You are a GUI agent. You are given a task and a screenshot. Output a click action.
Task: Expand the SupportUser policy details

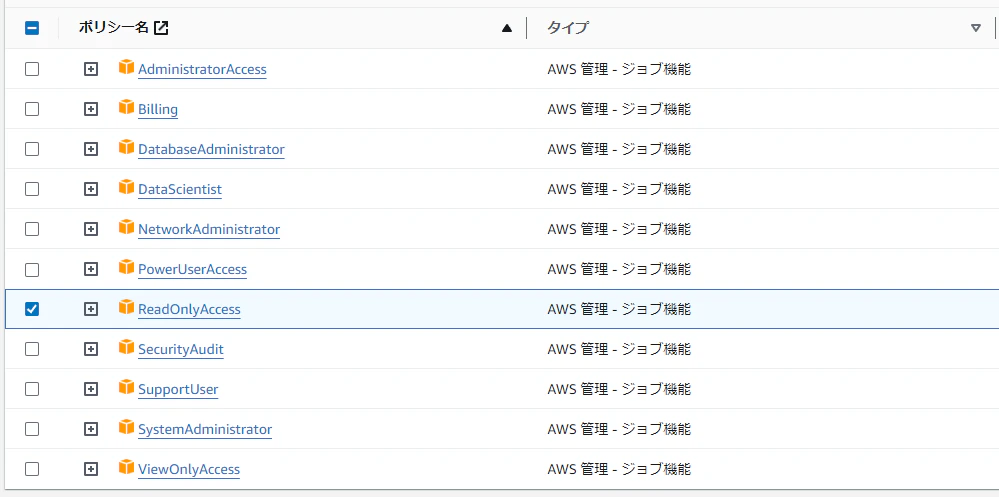pyautogui.click(x=91, y=389)
